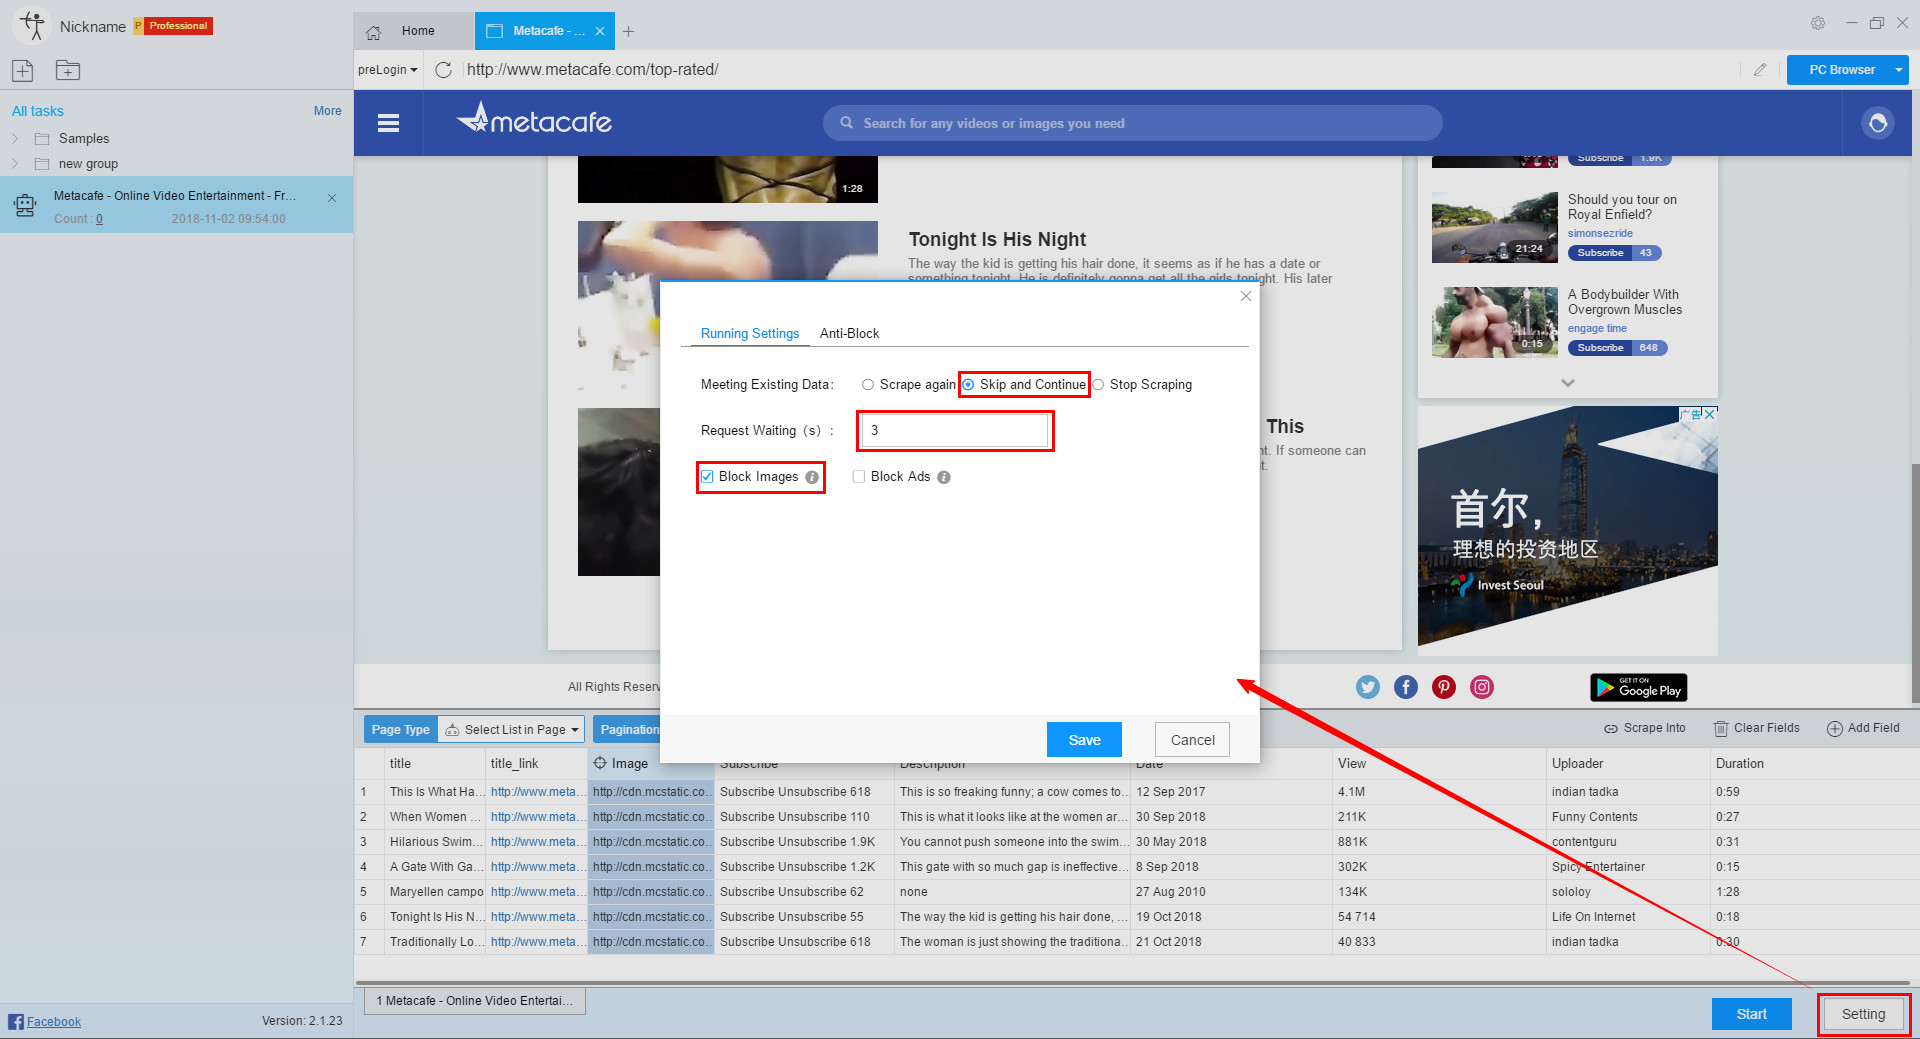Viewport: 1920px width, 1039px height.
Task: Click Tonight Is His Night title
Action: coord(997,239)
